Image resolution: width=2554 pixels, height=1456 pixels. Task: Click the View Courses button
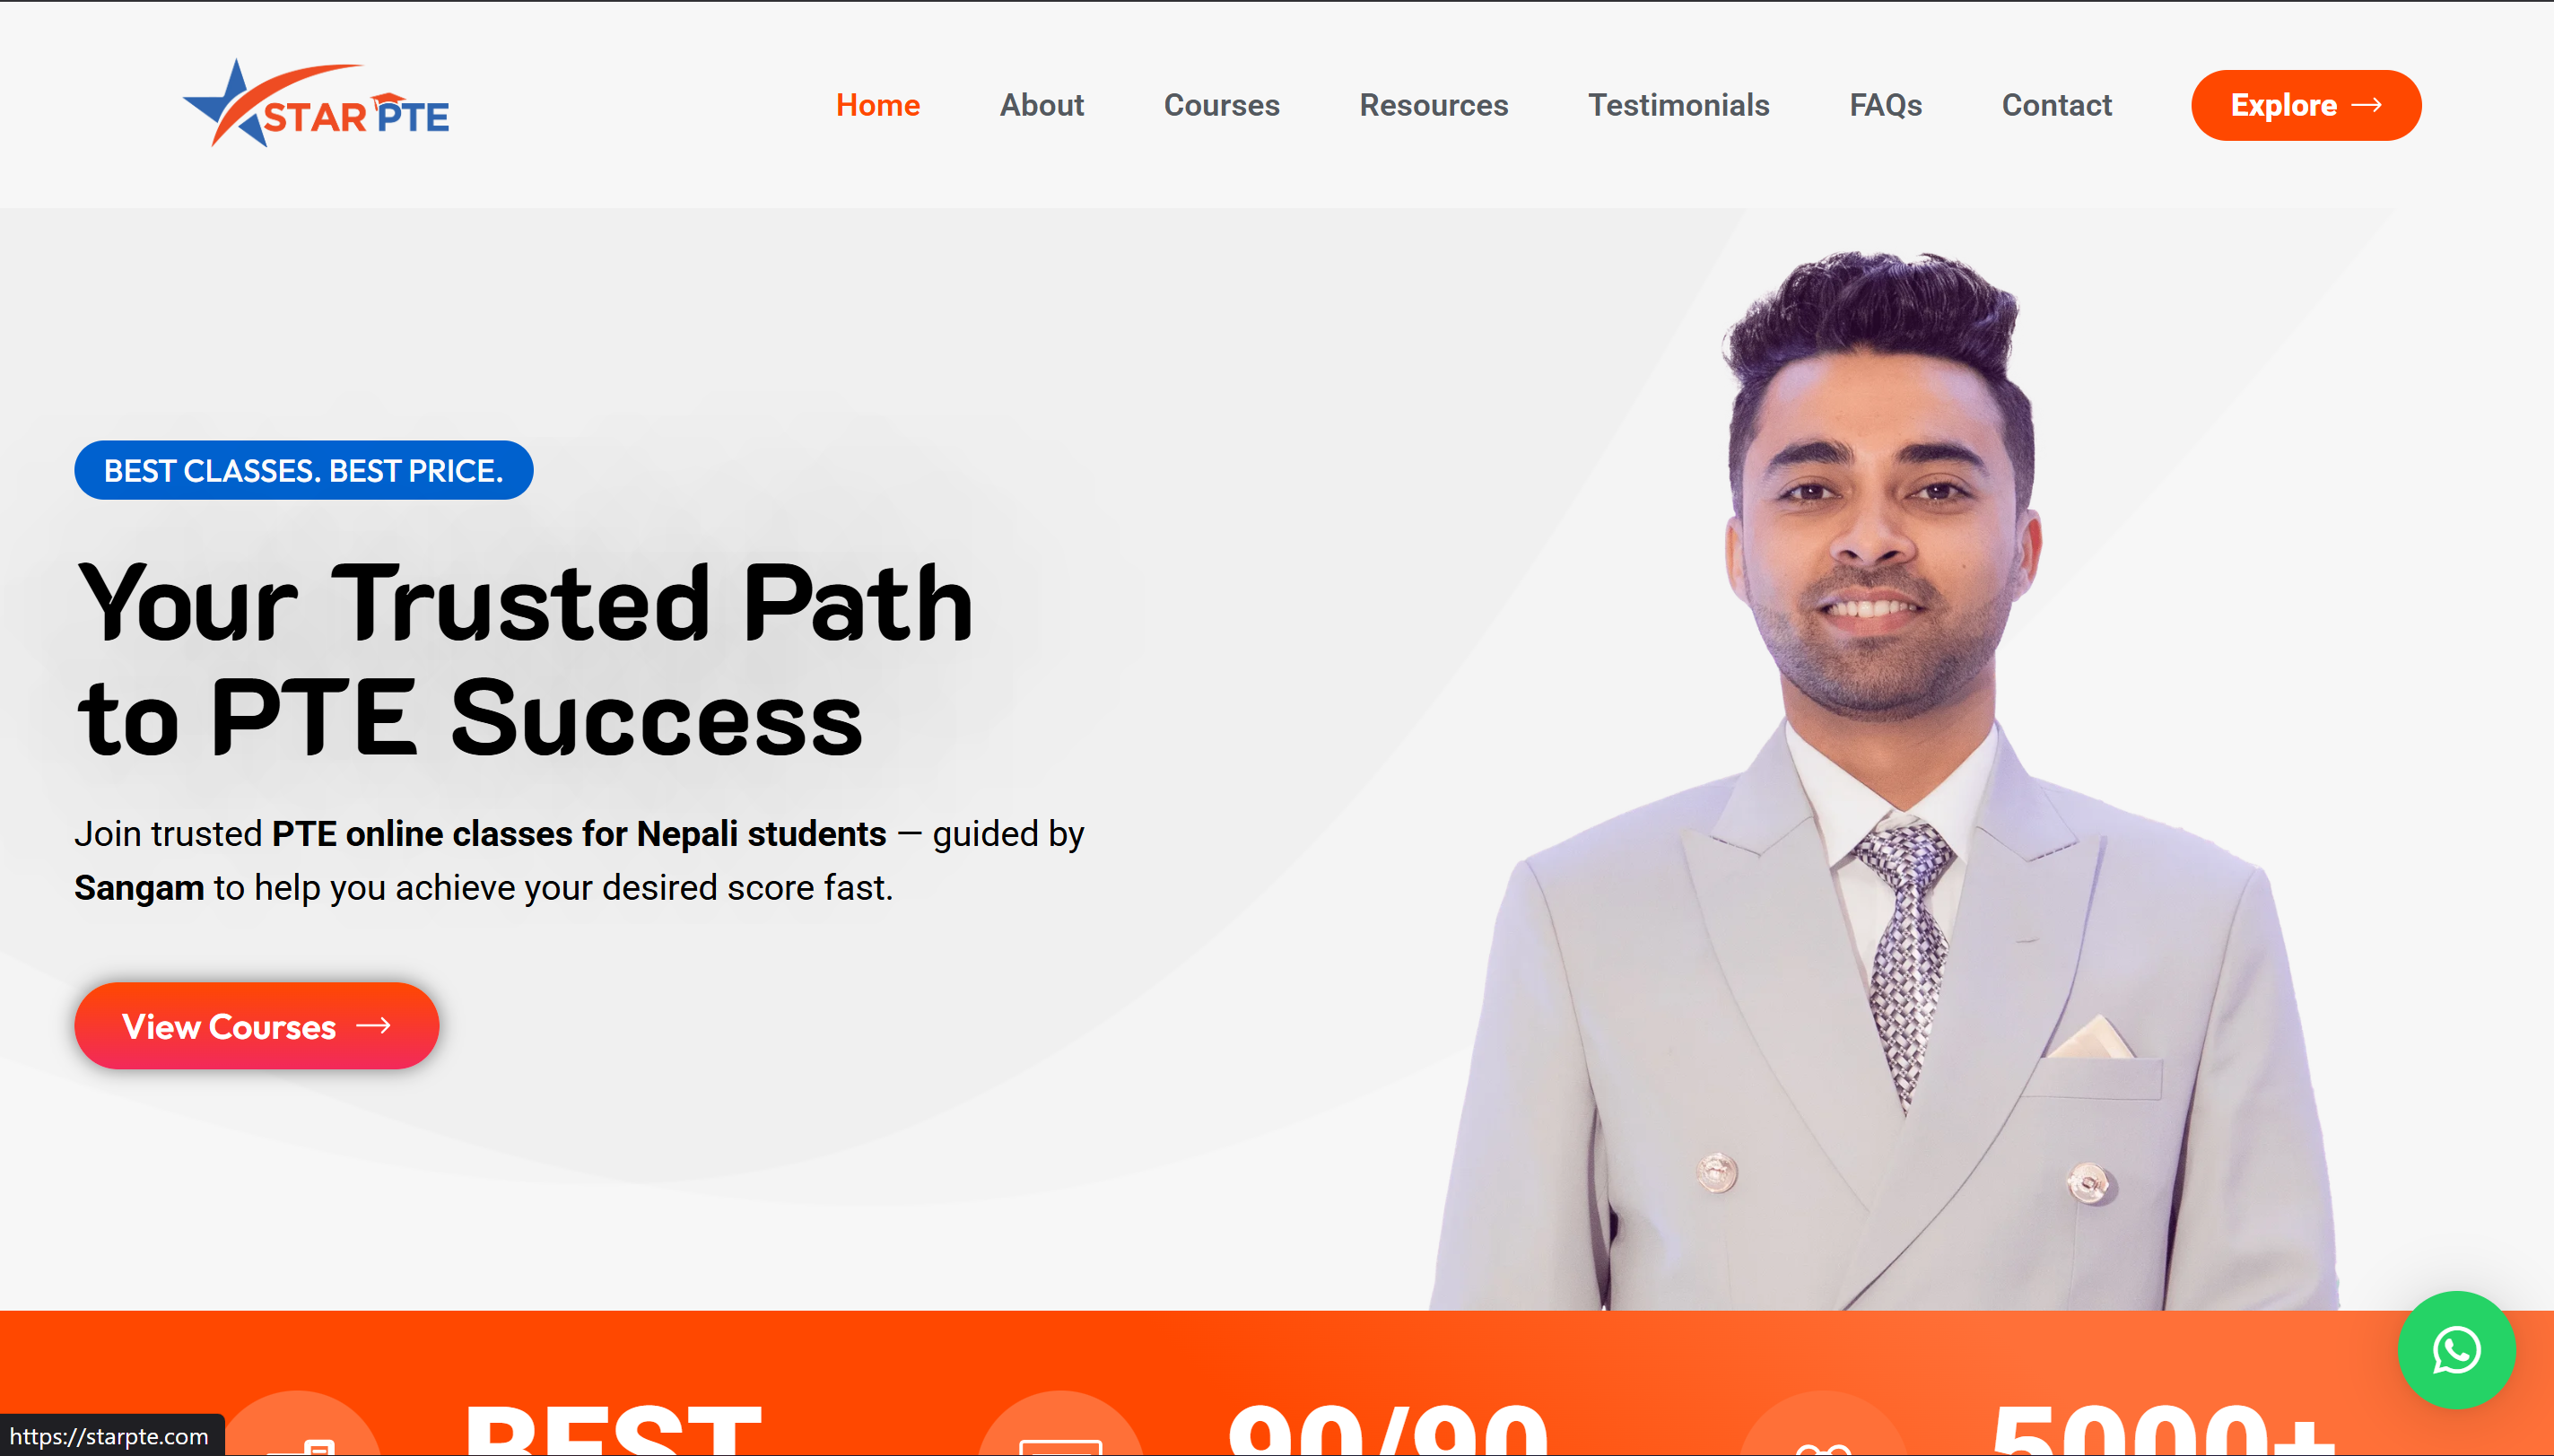tap(257, 1026)
